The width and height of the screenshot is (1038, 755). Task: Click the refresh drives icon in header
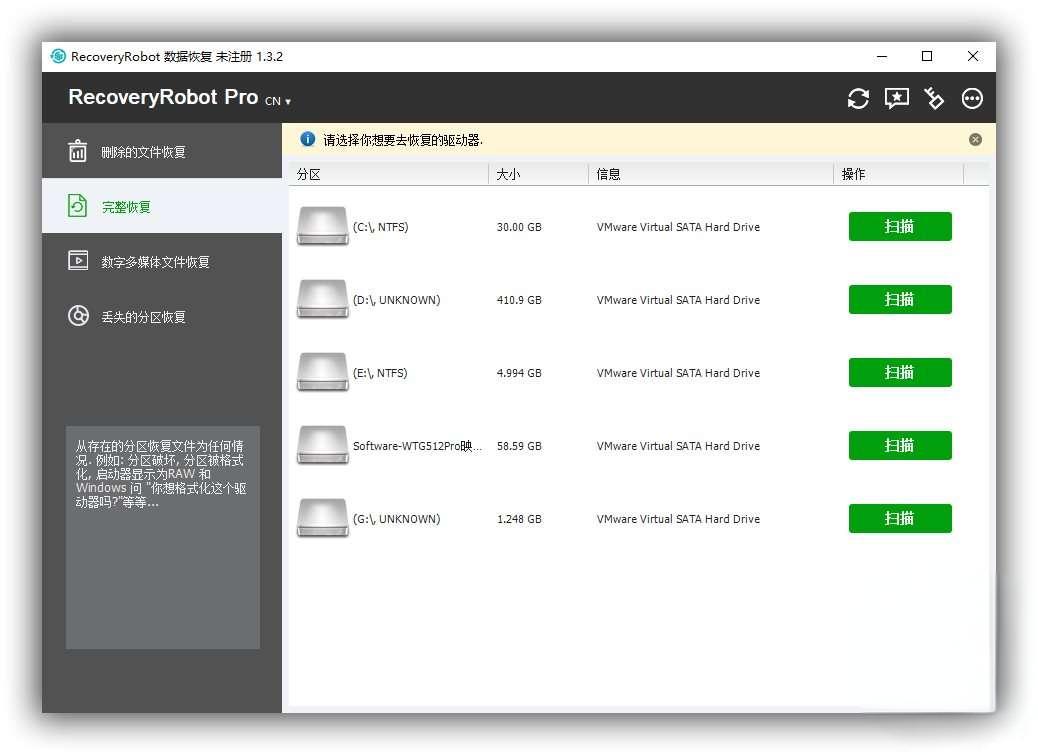point(858,99)
